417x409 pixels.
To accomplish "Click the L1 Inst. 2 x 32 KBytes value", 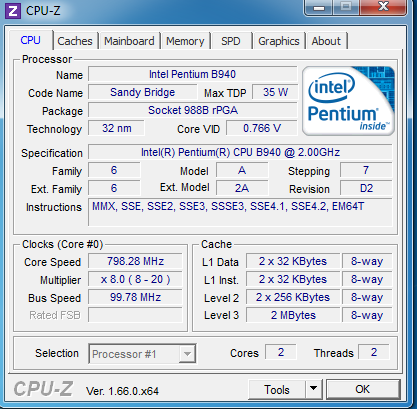I will coord(293,279).
